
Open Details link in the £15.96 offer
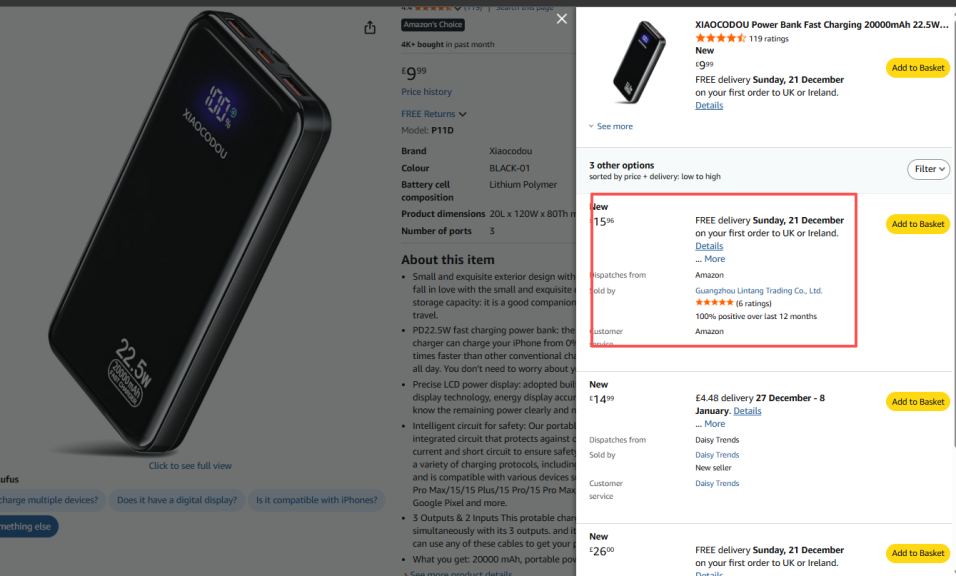709,246
